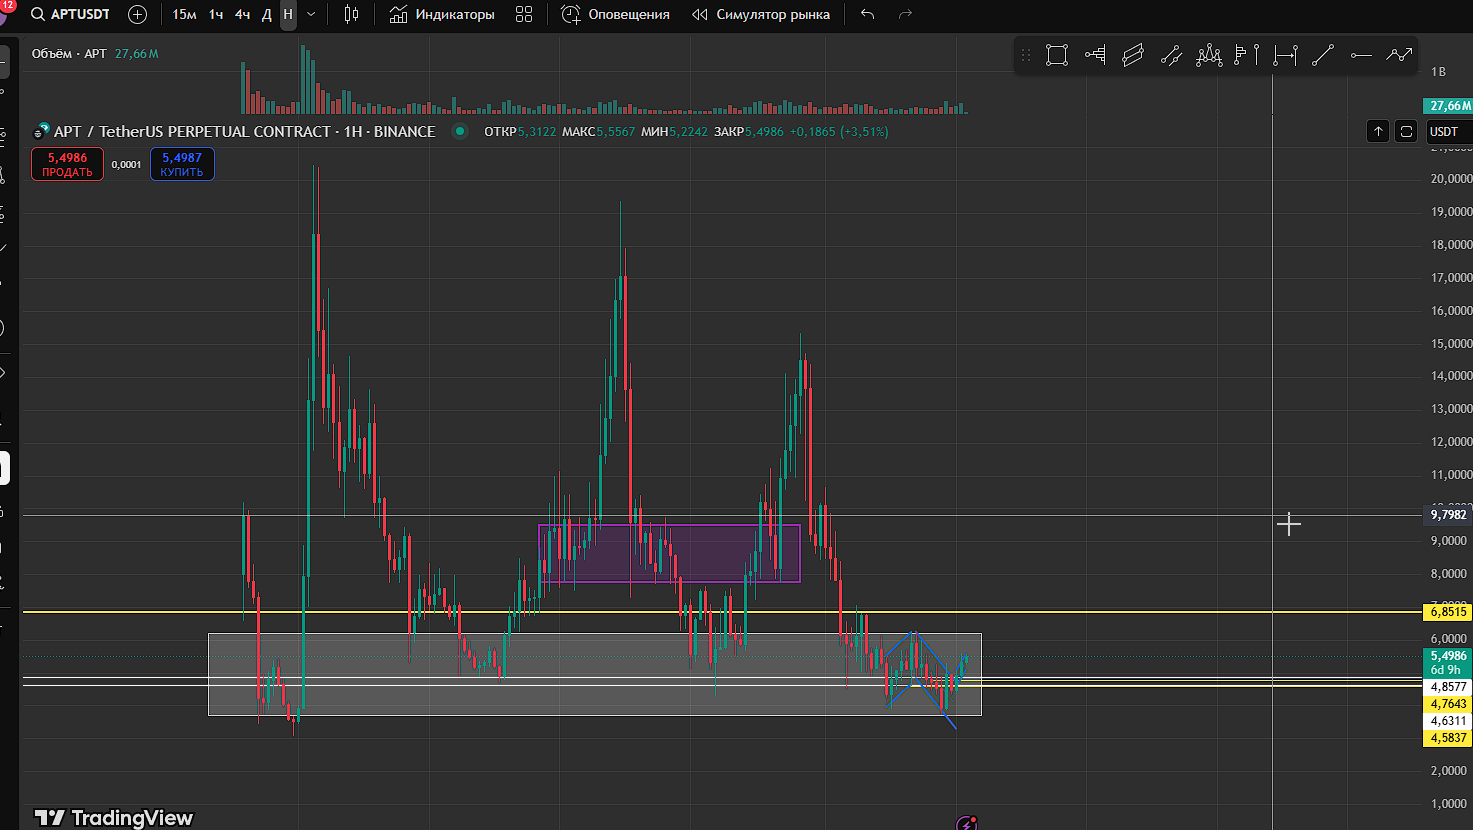Open the layout templates grid icon
Image resolution: width=1473 pixels, height=830 pixels.
click(x=524, y=14)
